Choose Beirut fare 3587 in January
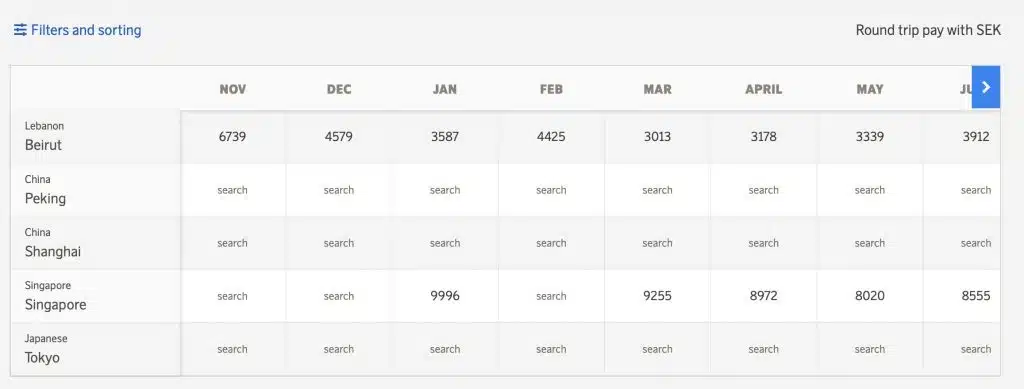 [445, 137]
